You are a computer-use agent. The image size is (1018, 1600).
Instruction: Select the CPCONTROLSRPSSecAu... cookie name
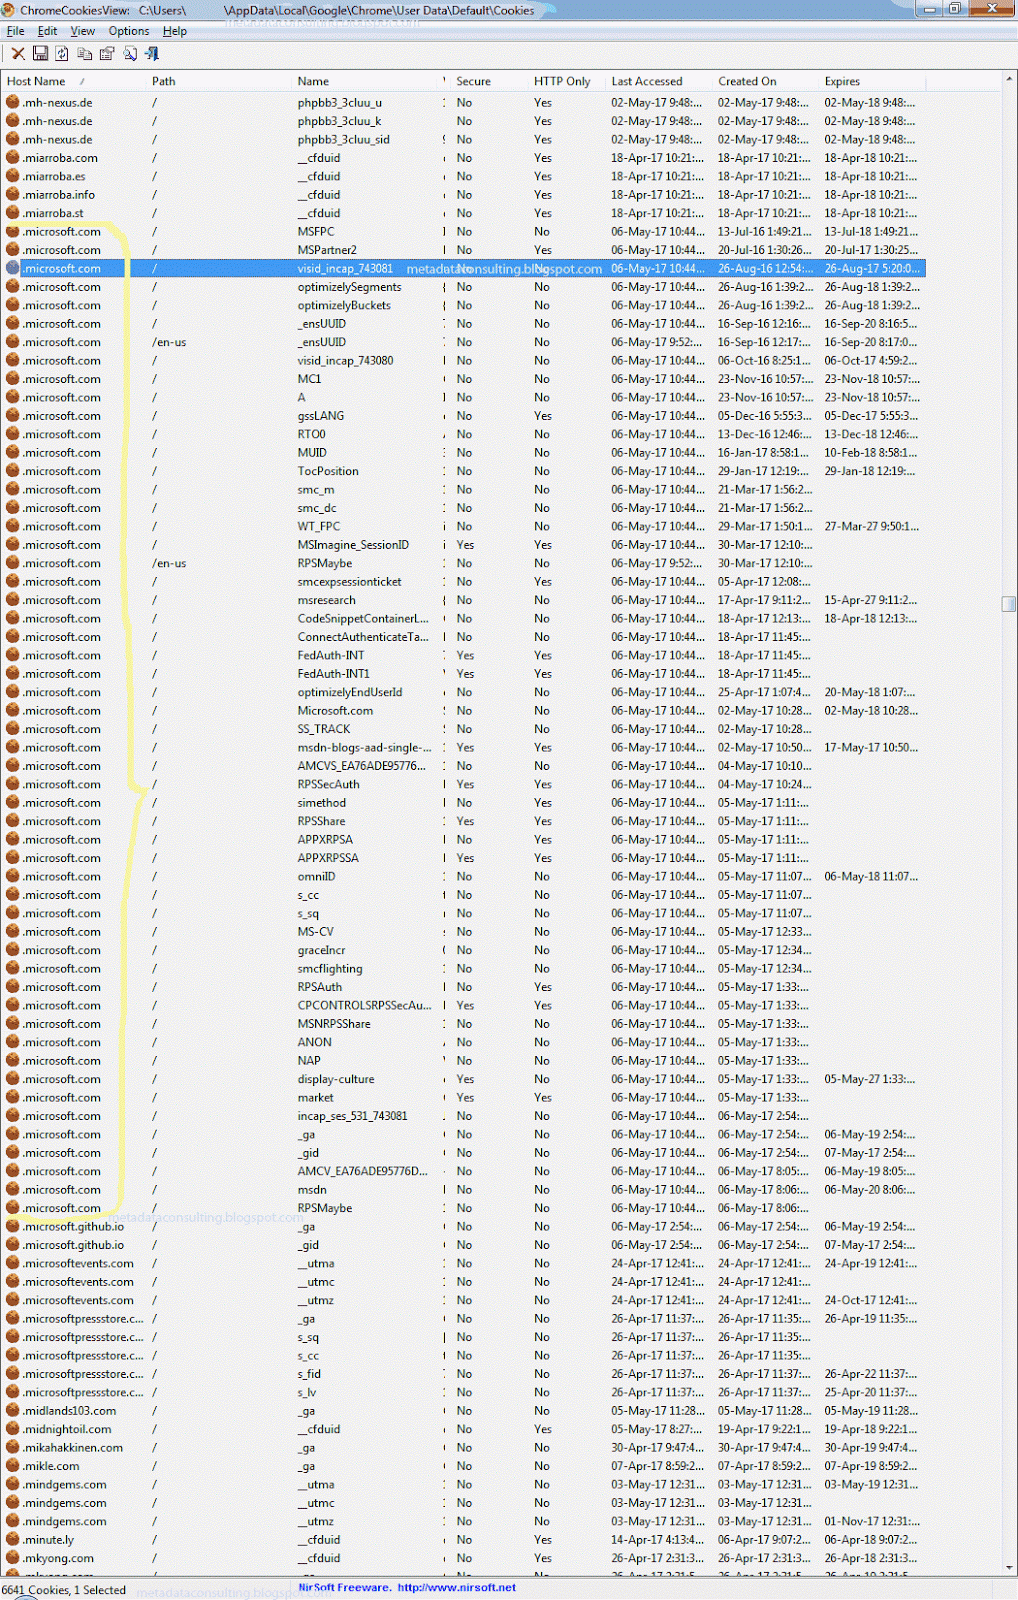[364, 1005]
